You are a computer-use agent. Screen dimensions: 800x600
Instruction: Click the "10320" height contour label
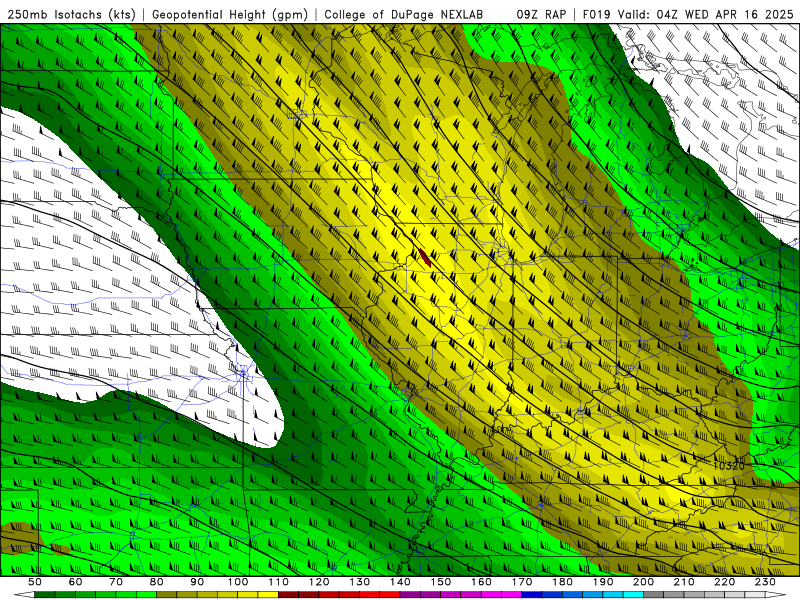(729, 466)
